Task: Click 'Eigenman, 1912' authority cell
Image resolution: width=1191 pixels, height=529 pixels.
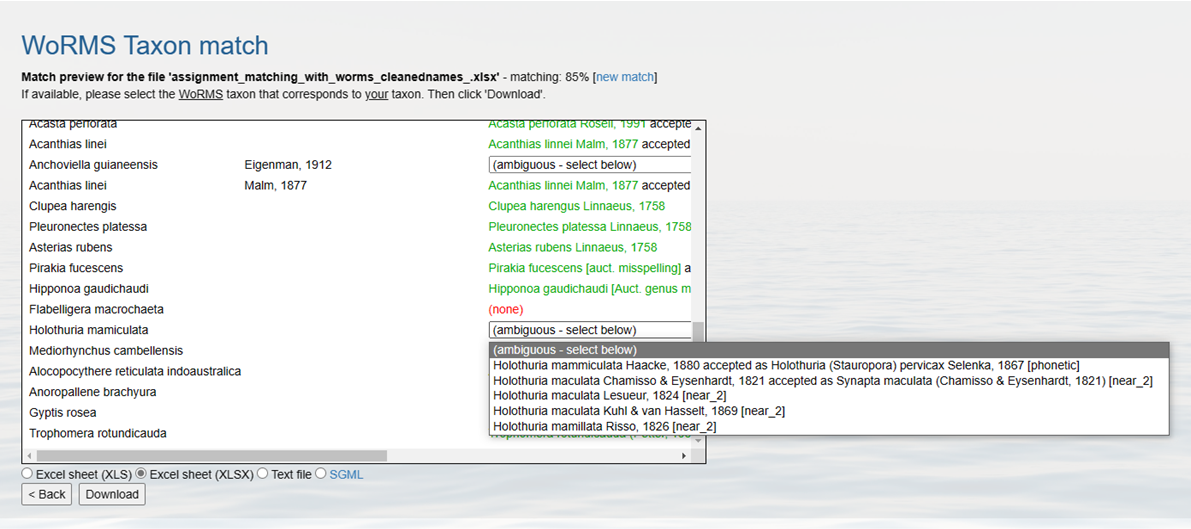Action: coord(288,164)
